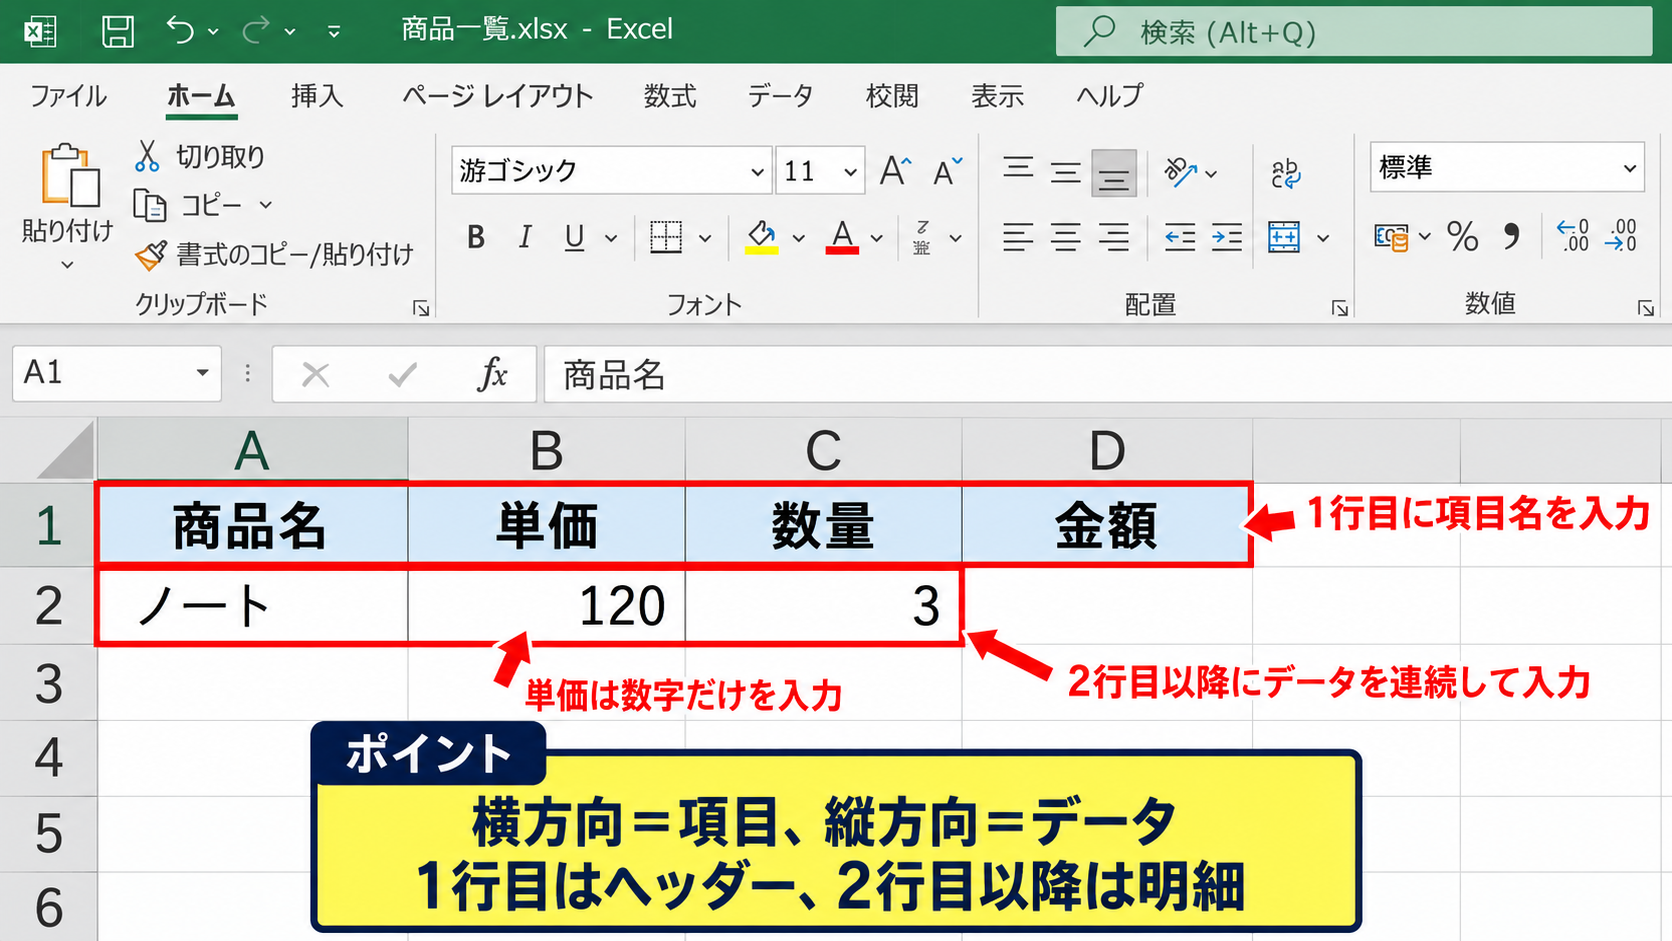Toggle Italic (I) formatting
The height and width of the screenshot is (941, 1672).
click(x=525, y=237)
